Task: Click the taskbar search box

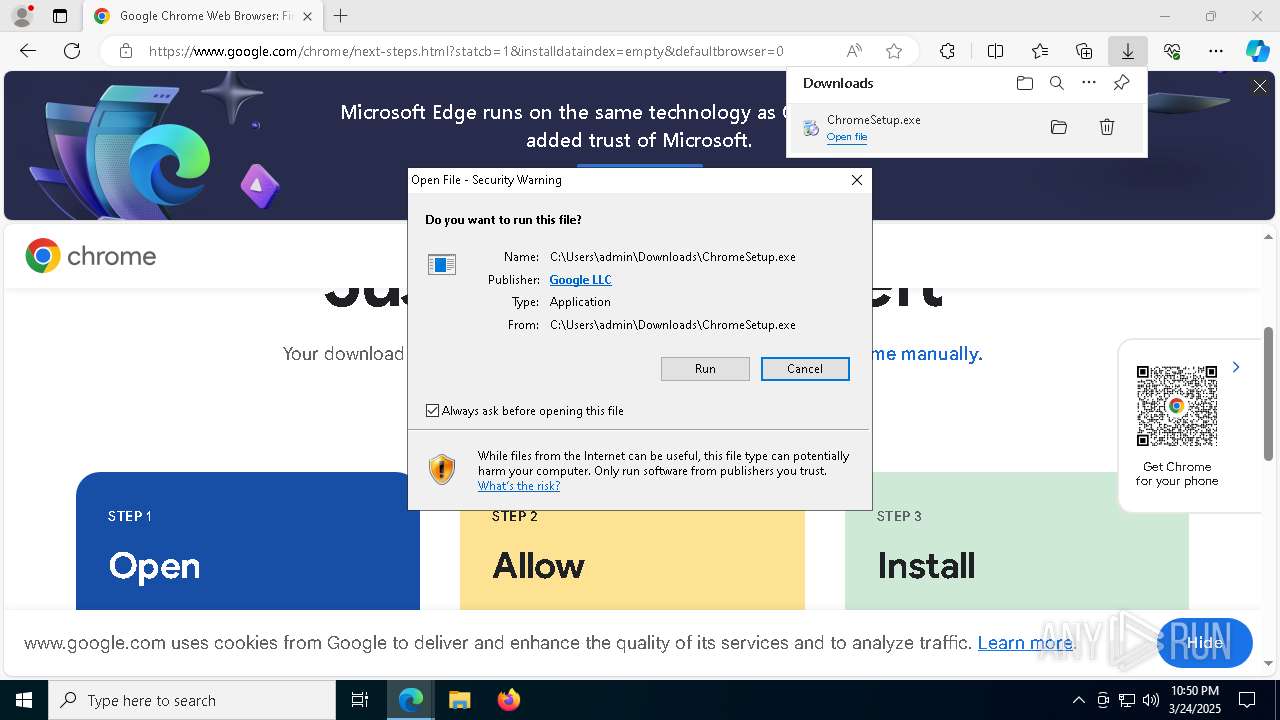Action: click(192, 700)
